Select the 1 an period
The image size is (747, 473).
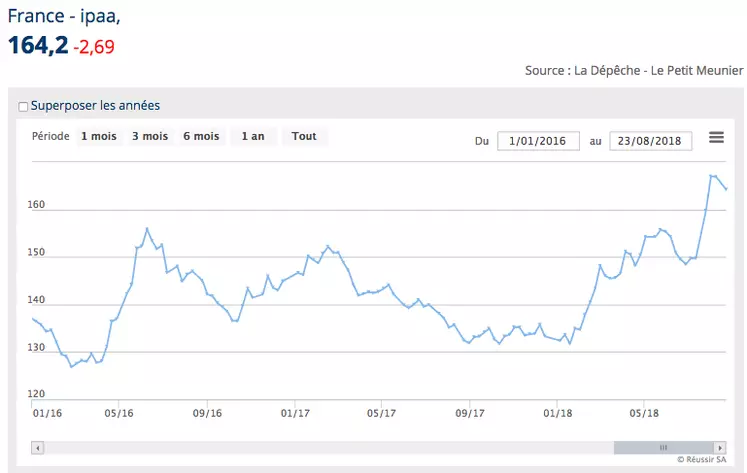point(253,136)
